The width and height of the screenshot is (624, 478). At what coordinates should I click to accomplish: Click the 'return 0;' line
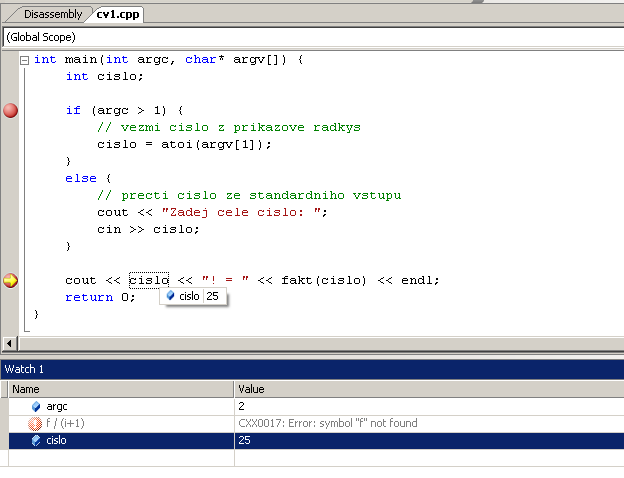100,297
